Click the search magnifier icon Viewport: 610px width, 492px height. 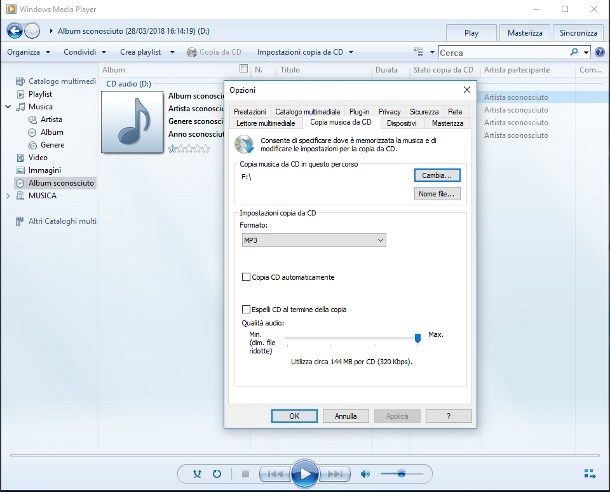[574, 52]
